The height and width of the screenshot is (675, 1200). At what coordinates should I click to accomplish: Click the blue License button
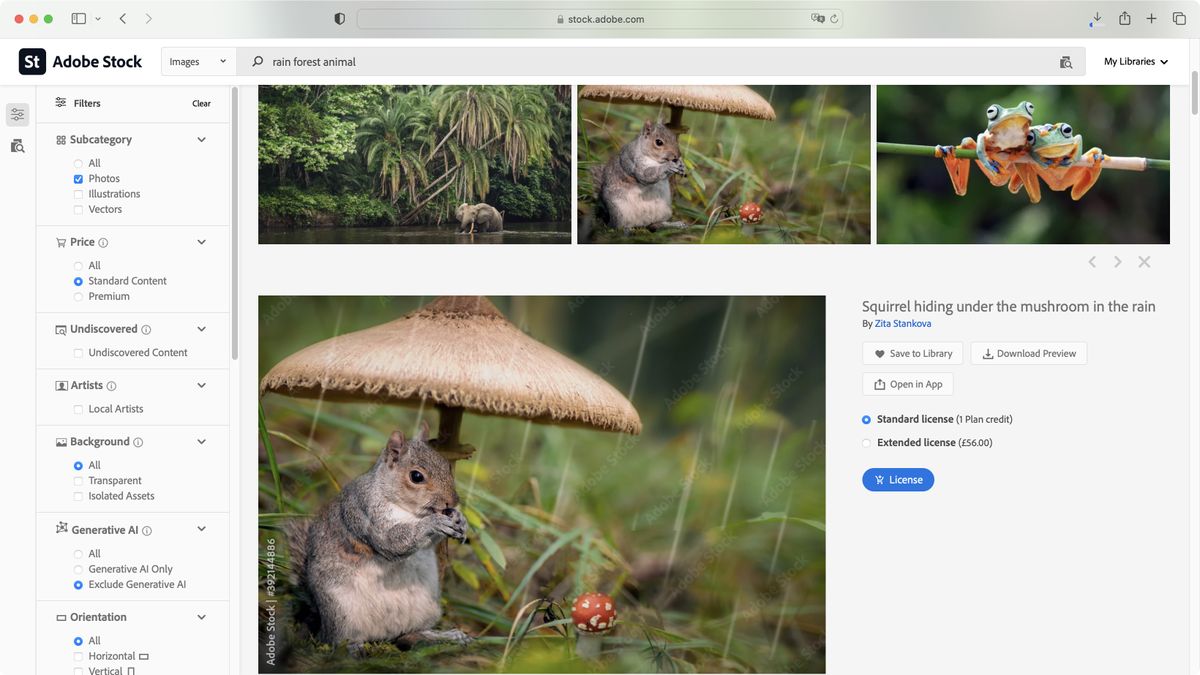tap(898, 479)
